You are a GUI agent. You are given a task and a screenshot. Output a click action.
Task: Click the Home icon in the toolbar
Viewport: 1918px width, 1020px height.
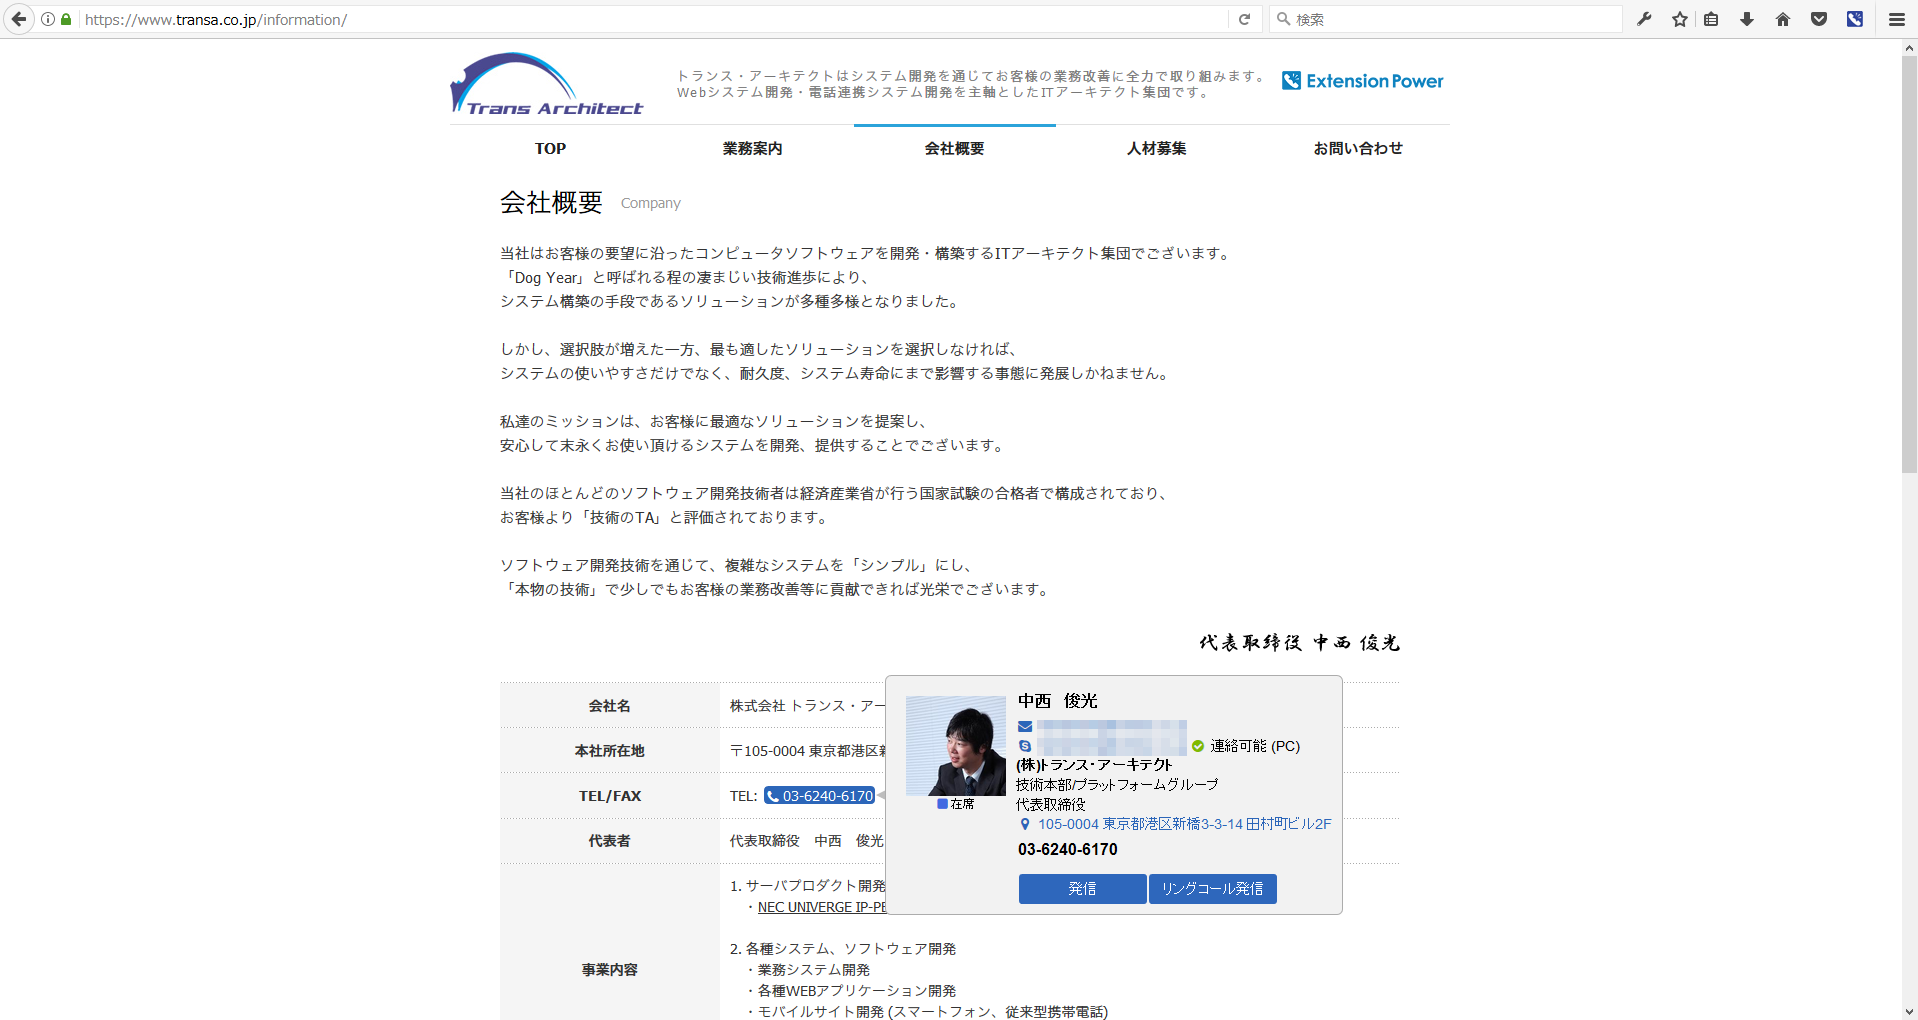tap(1783, 19)
